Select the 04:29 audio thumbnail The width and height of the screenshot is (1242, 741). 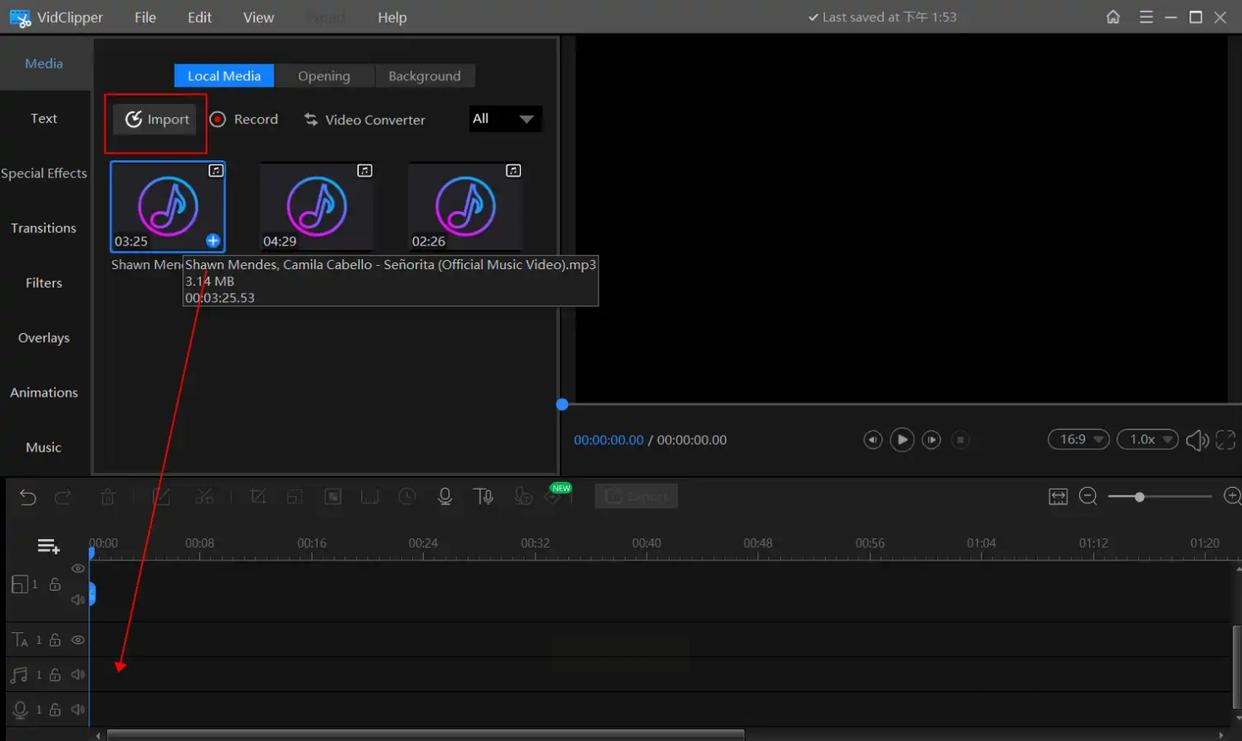click(316, 207)
